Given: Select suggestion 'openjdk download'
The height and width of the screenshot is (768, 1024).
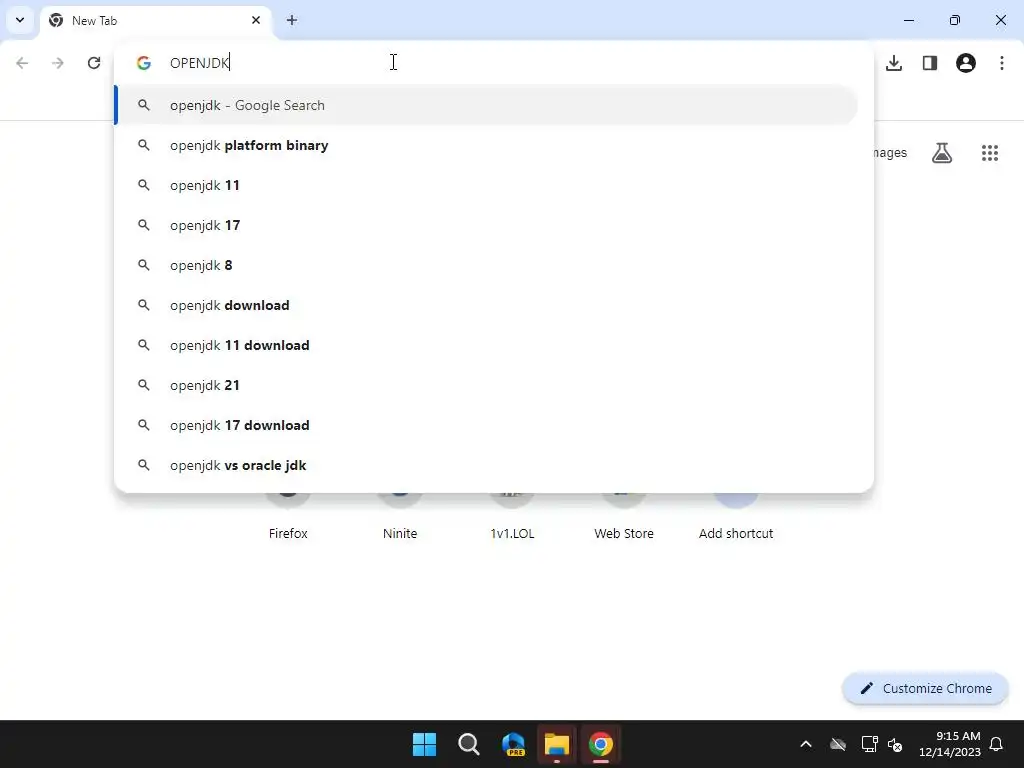Looking at the screenshot, I should (x=487, y=305).
